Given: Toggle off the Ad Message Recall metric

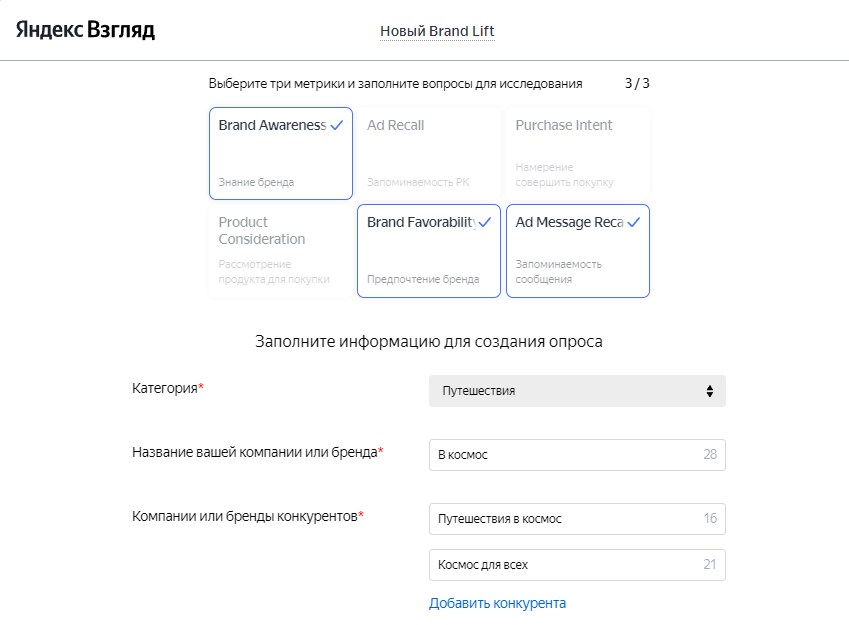Looking at the screenshot, I should coord(577,251).
